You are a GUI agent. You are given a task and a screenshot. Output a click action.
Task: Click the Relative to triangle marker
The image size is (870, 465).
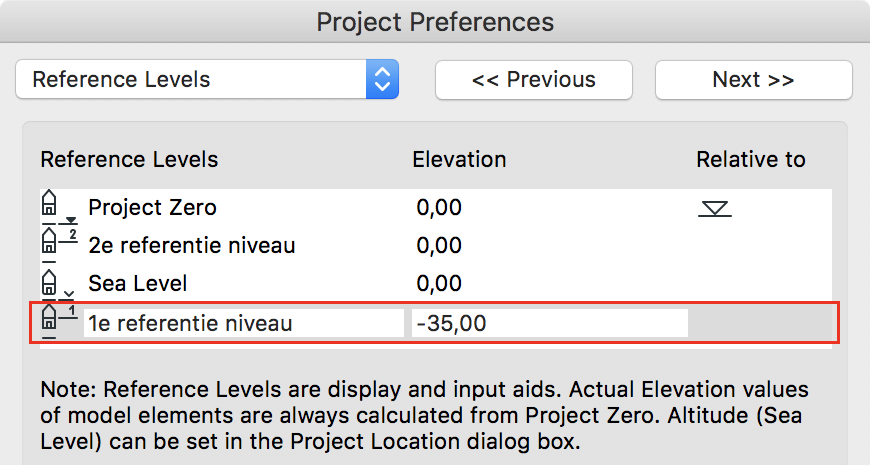(x=715, y=209)
